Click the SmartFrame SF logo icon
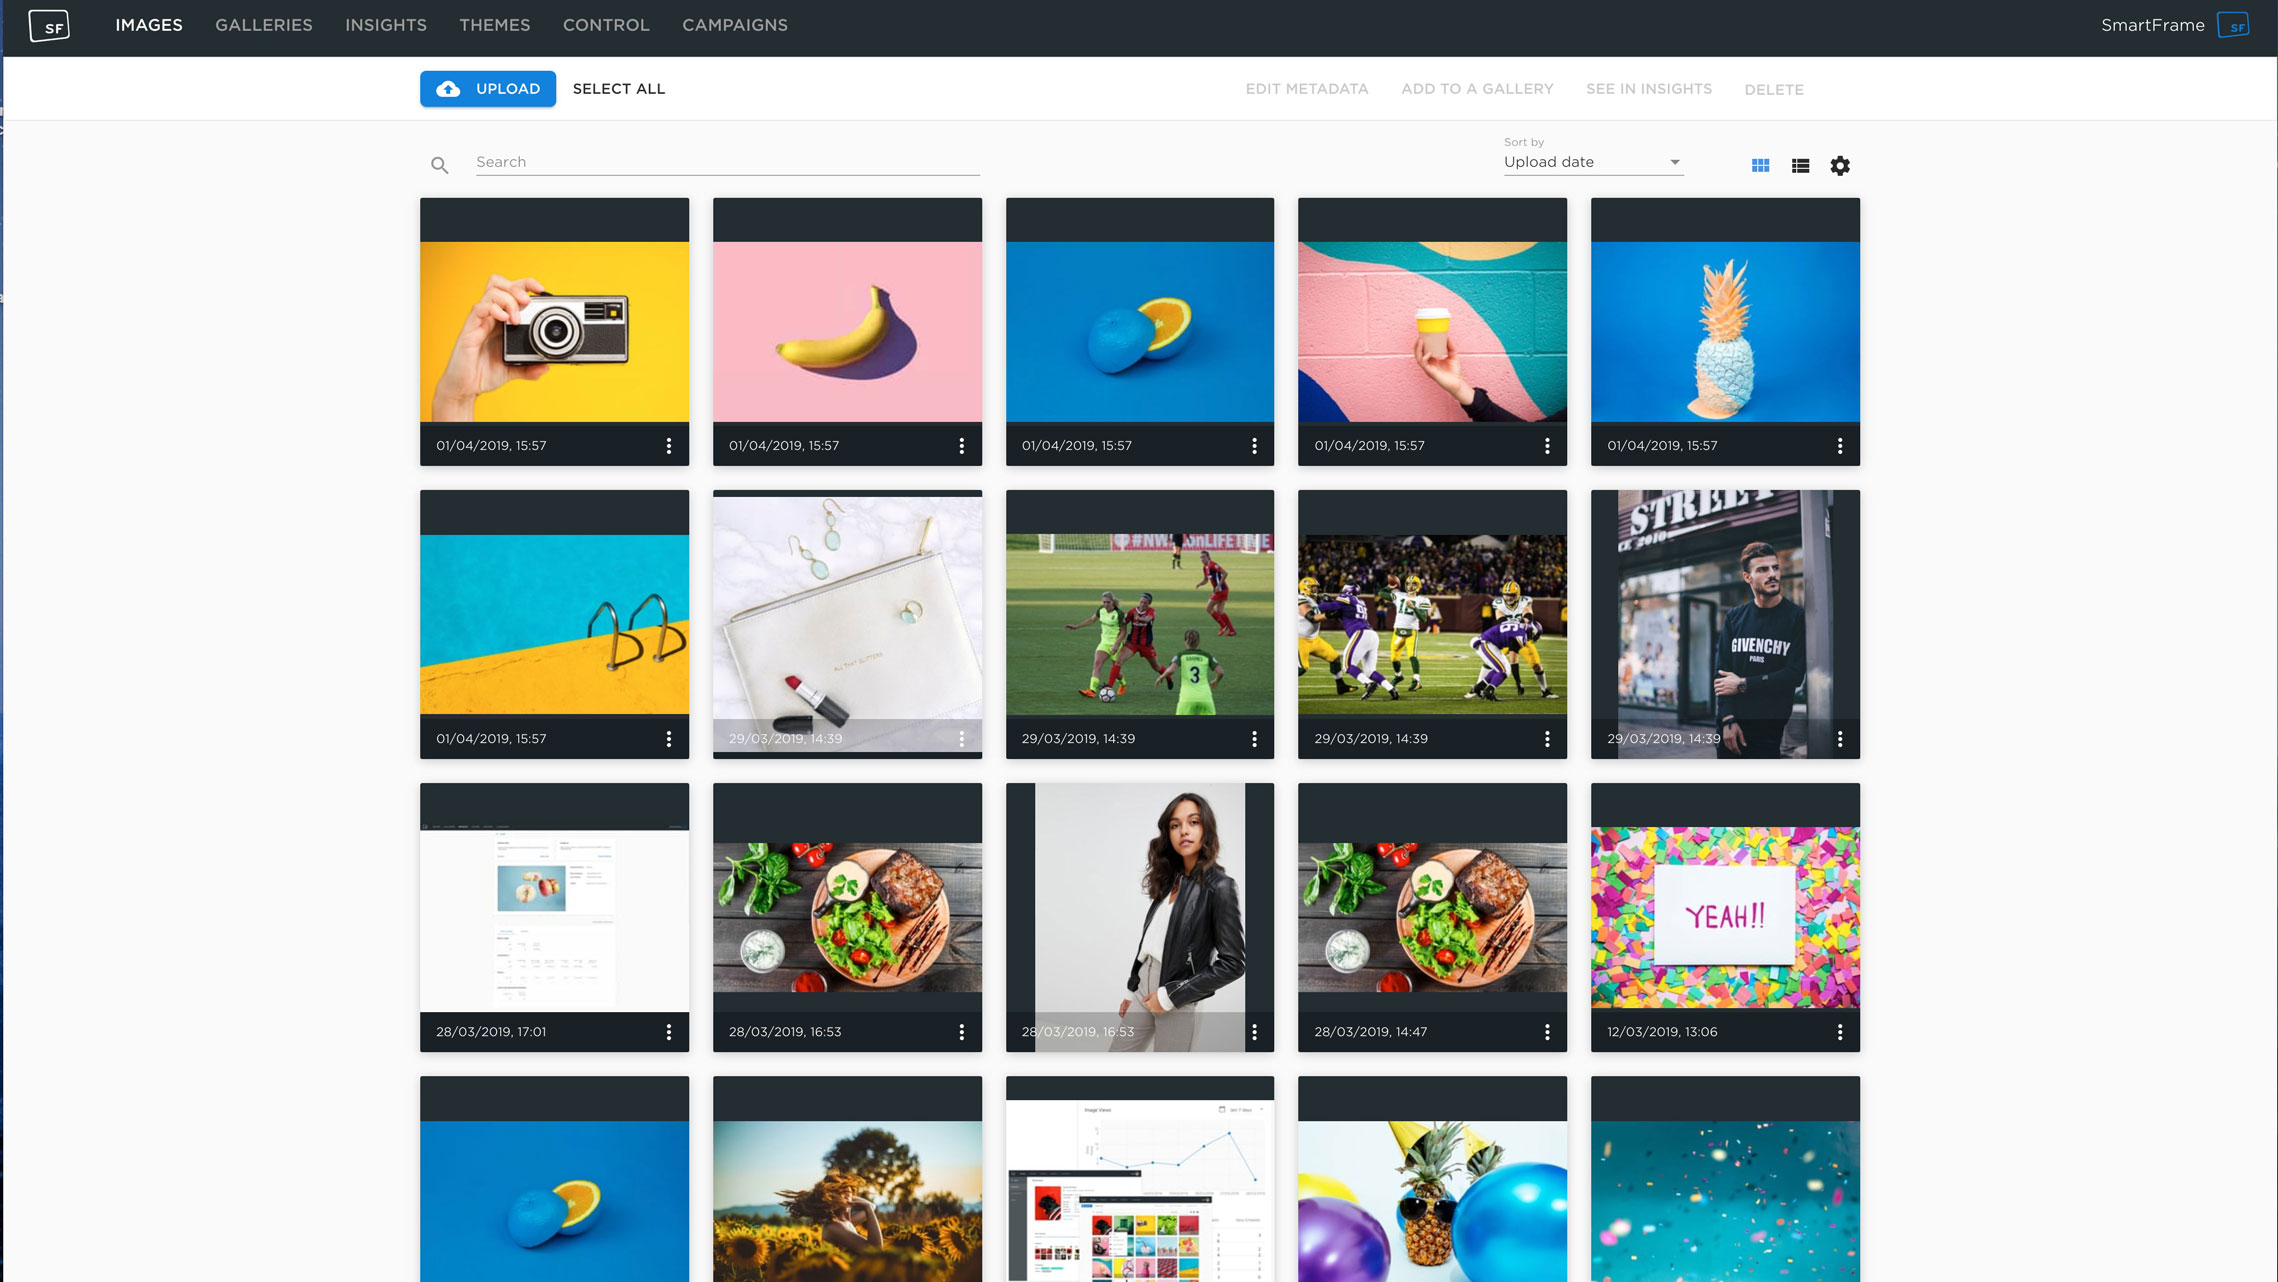2278x1282 pixels. tap(49, 26)
